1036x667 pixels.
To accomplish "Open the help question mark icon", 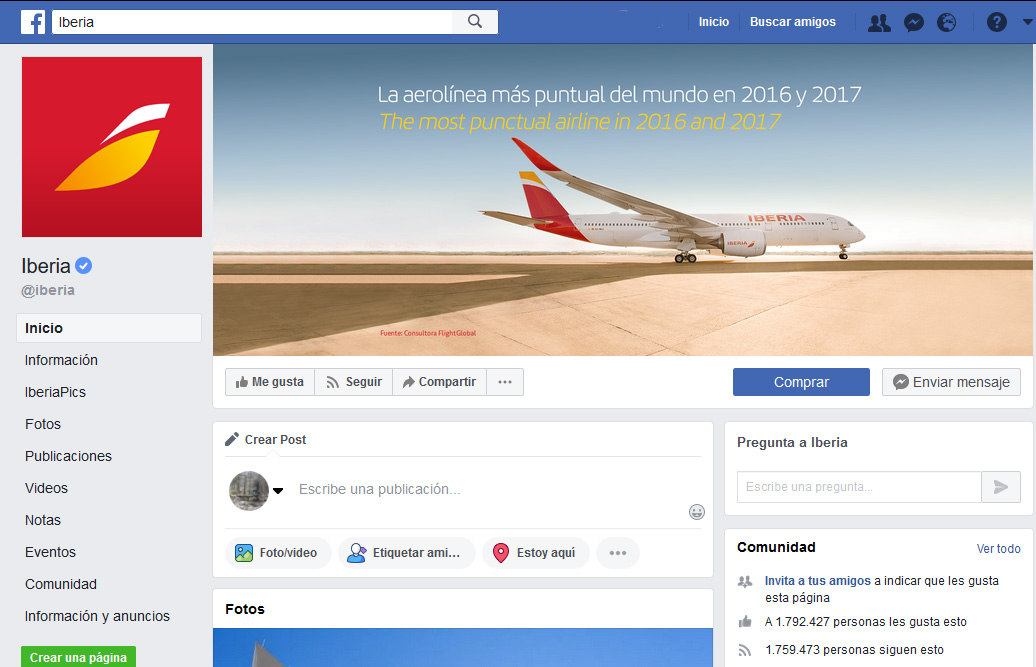I will click(x=996, y=22).
